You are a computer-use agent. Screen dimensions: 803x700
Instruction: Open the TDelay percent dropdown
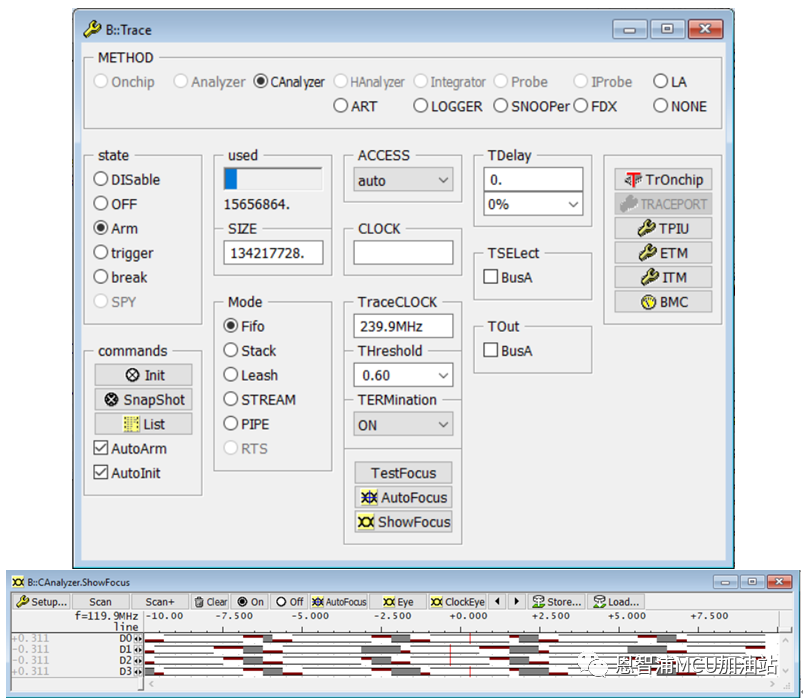[533, 204]
